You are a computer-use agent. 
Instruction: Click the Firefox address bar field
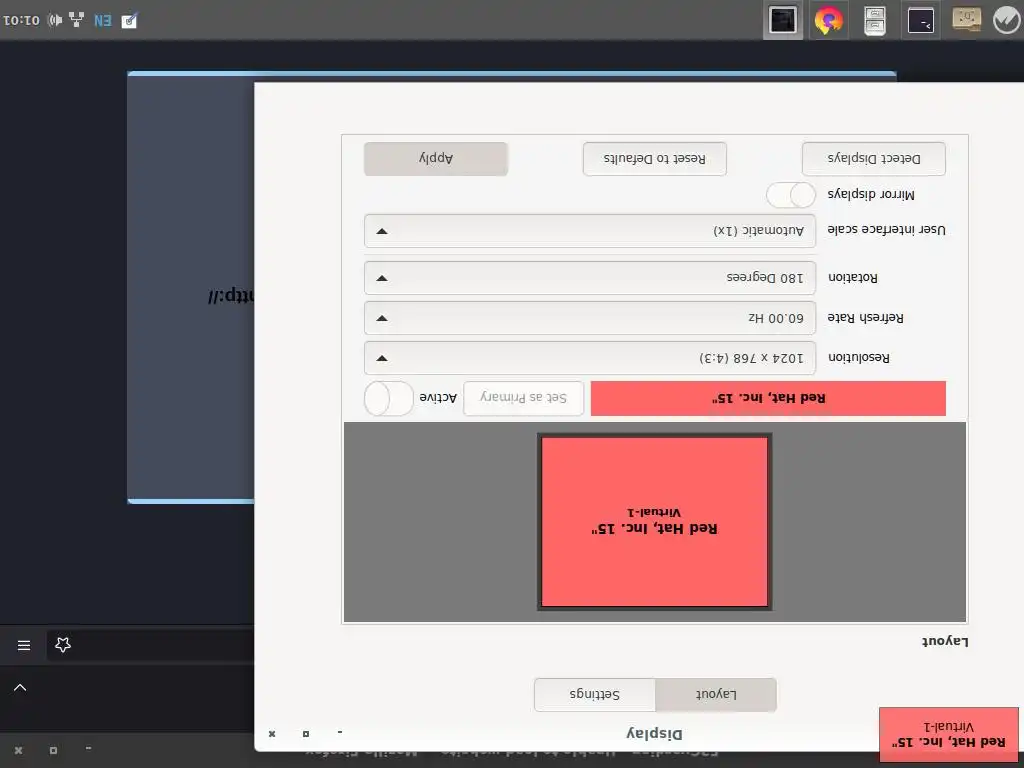pyautogui.click(x=150, y=645)
